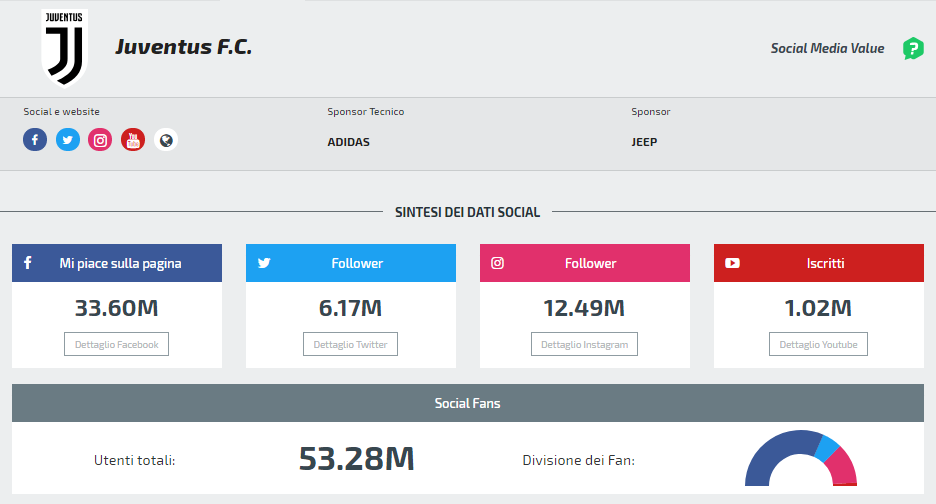This screenshot has height=504, width=936.
Task: Click Twitter bird icon in blue Follower header
Action: [264, 263]
